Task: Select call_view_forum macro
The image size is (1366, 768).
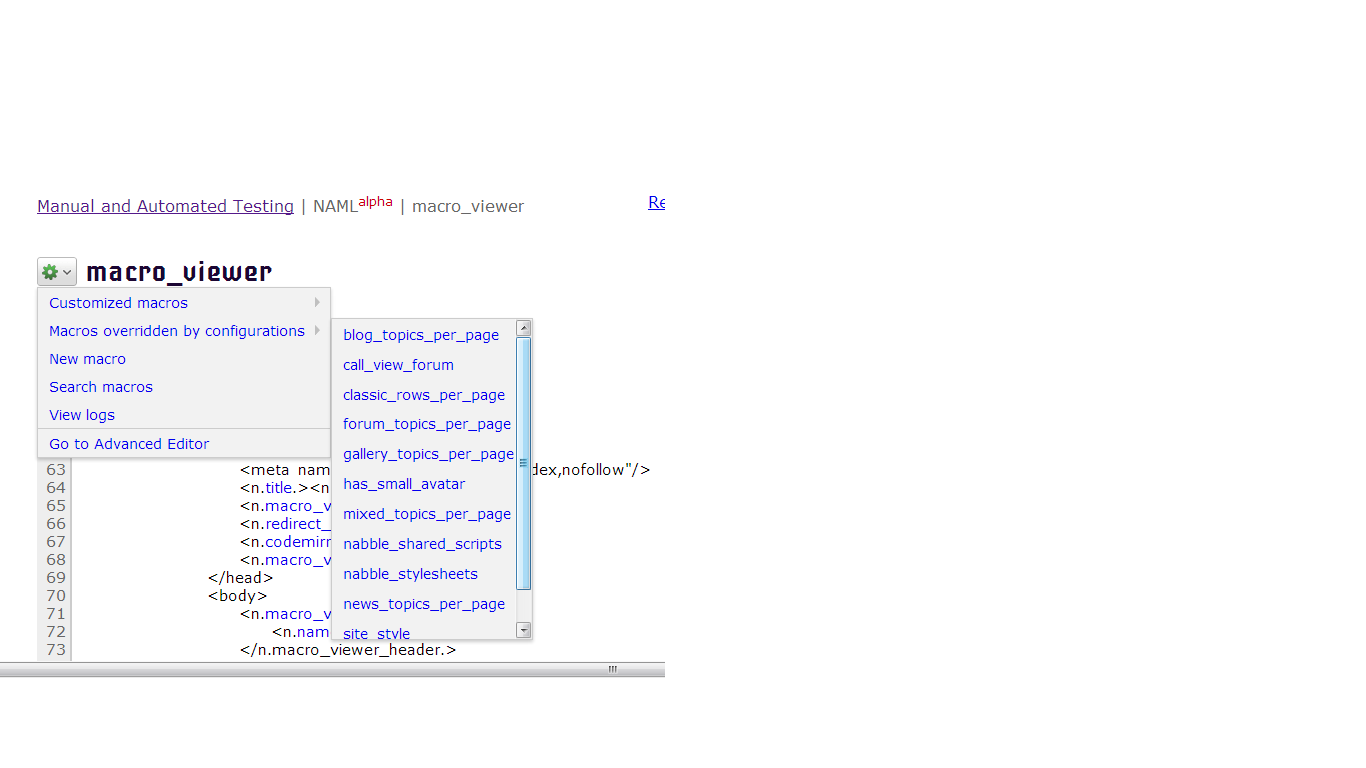Action: 398,365
